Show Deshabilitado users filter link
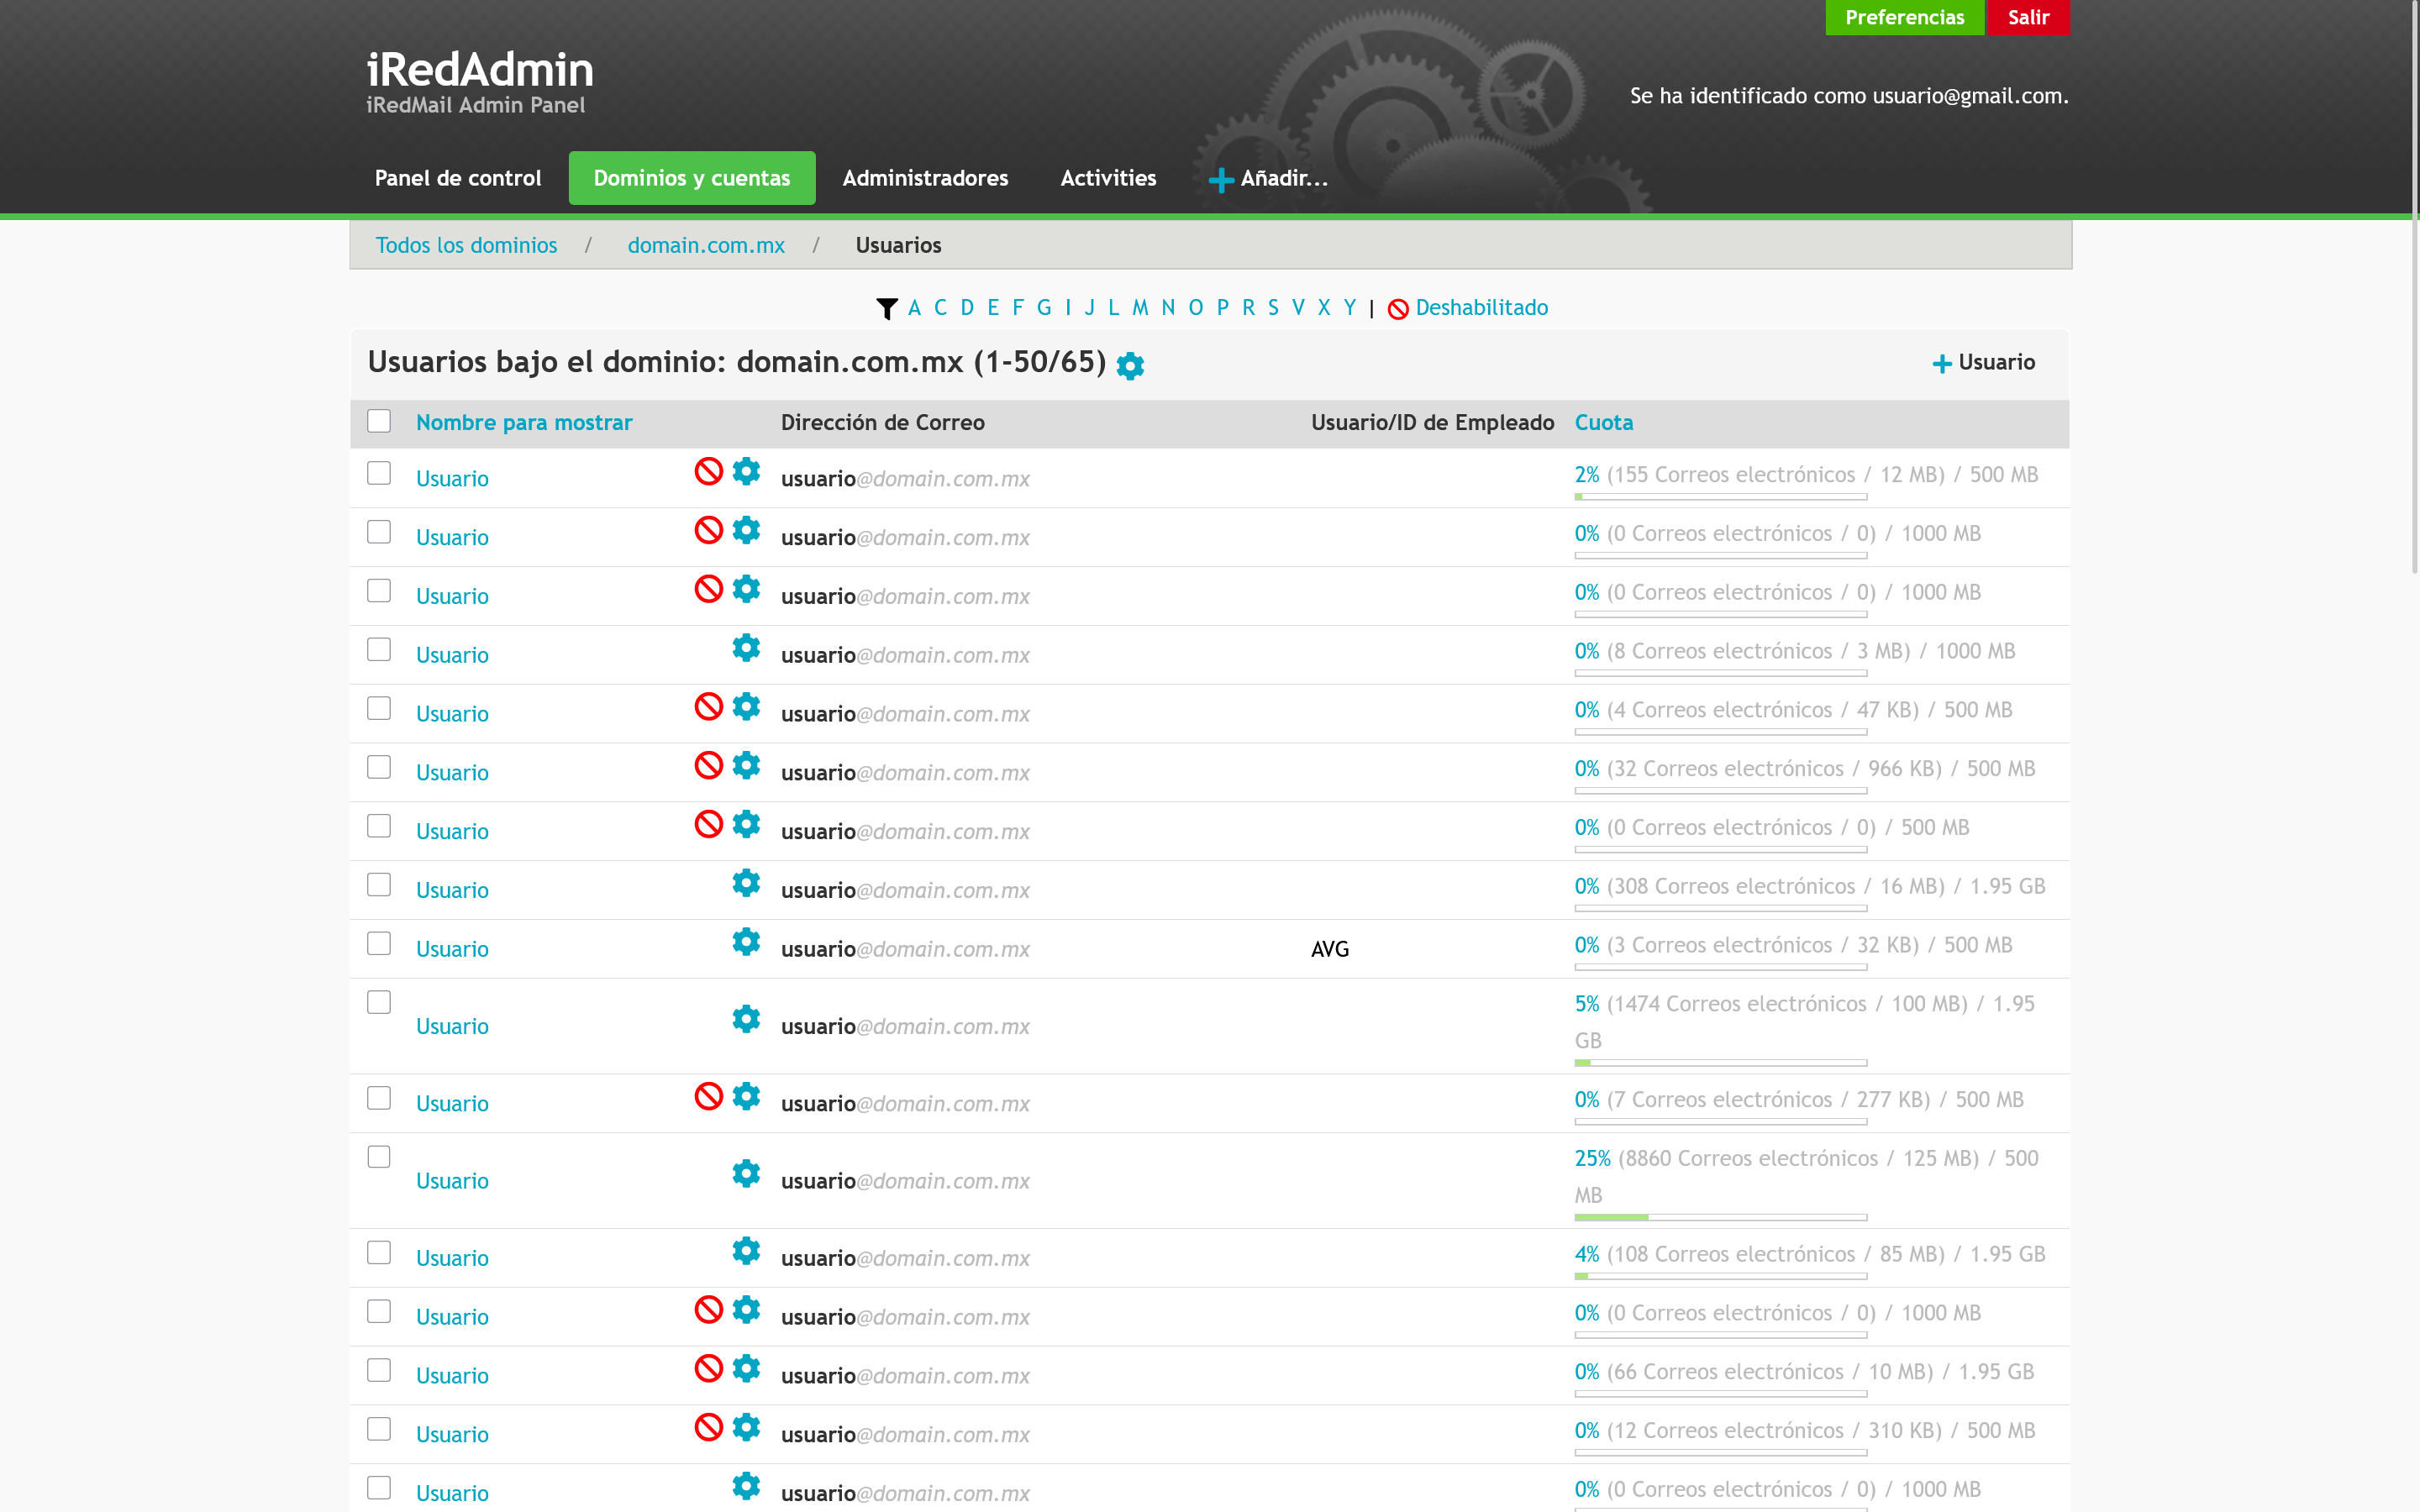 click(x=1481, y=308)
